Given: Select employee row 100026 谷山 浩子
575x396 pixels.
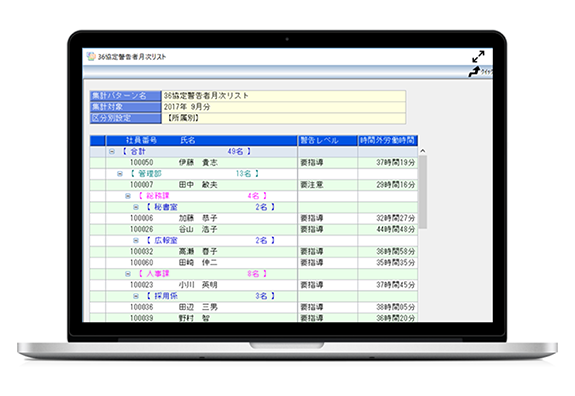Looking at the screenshot, I should 254,230.
